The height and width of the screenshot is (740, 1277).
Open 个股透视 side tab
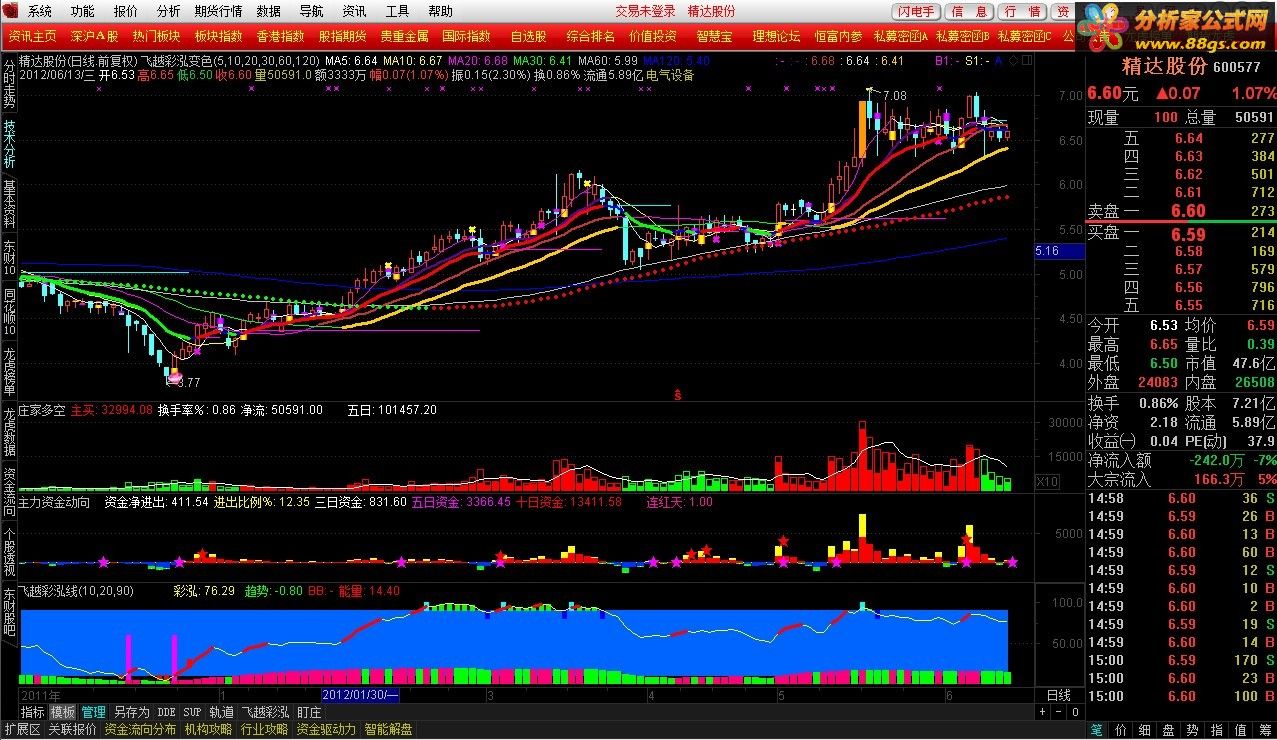tap(9, 549)
